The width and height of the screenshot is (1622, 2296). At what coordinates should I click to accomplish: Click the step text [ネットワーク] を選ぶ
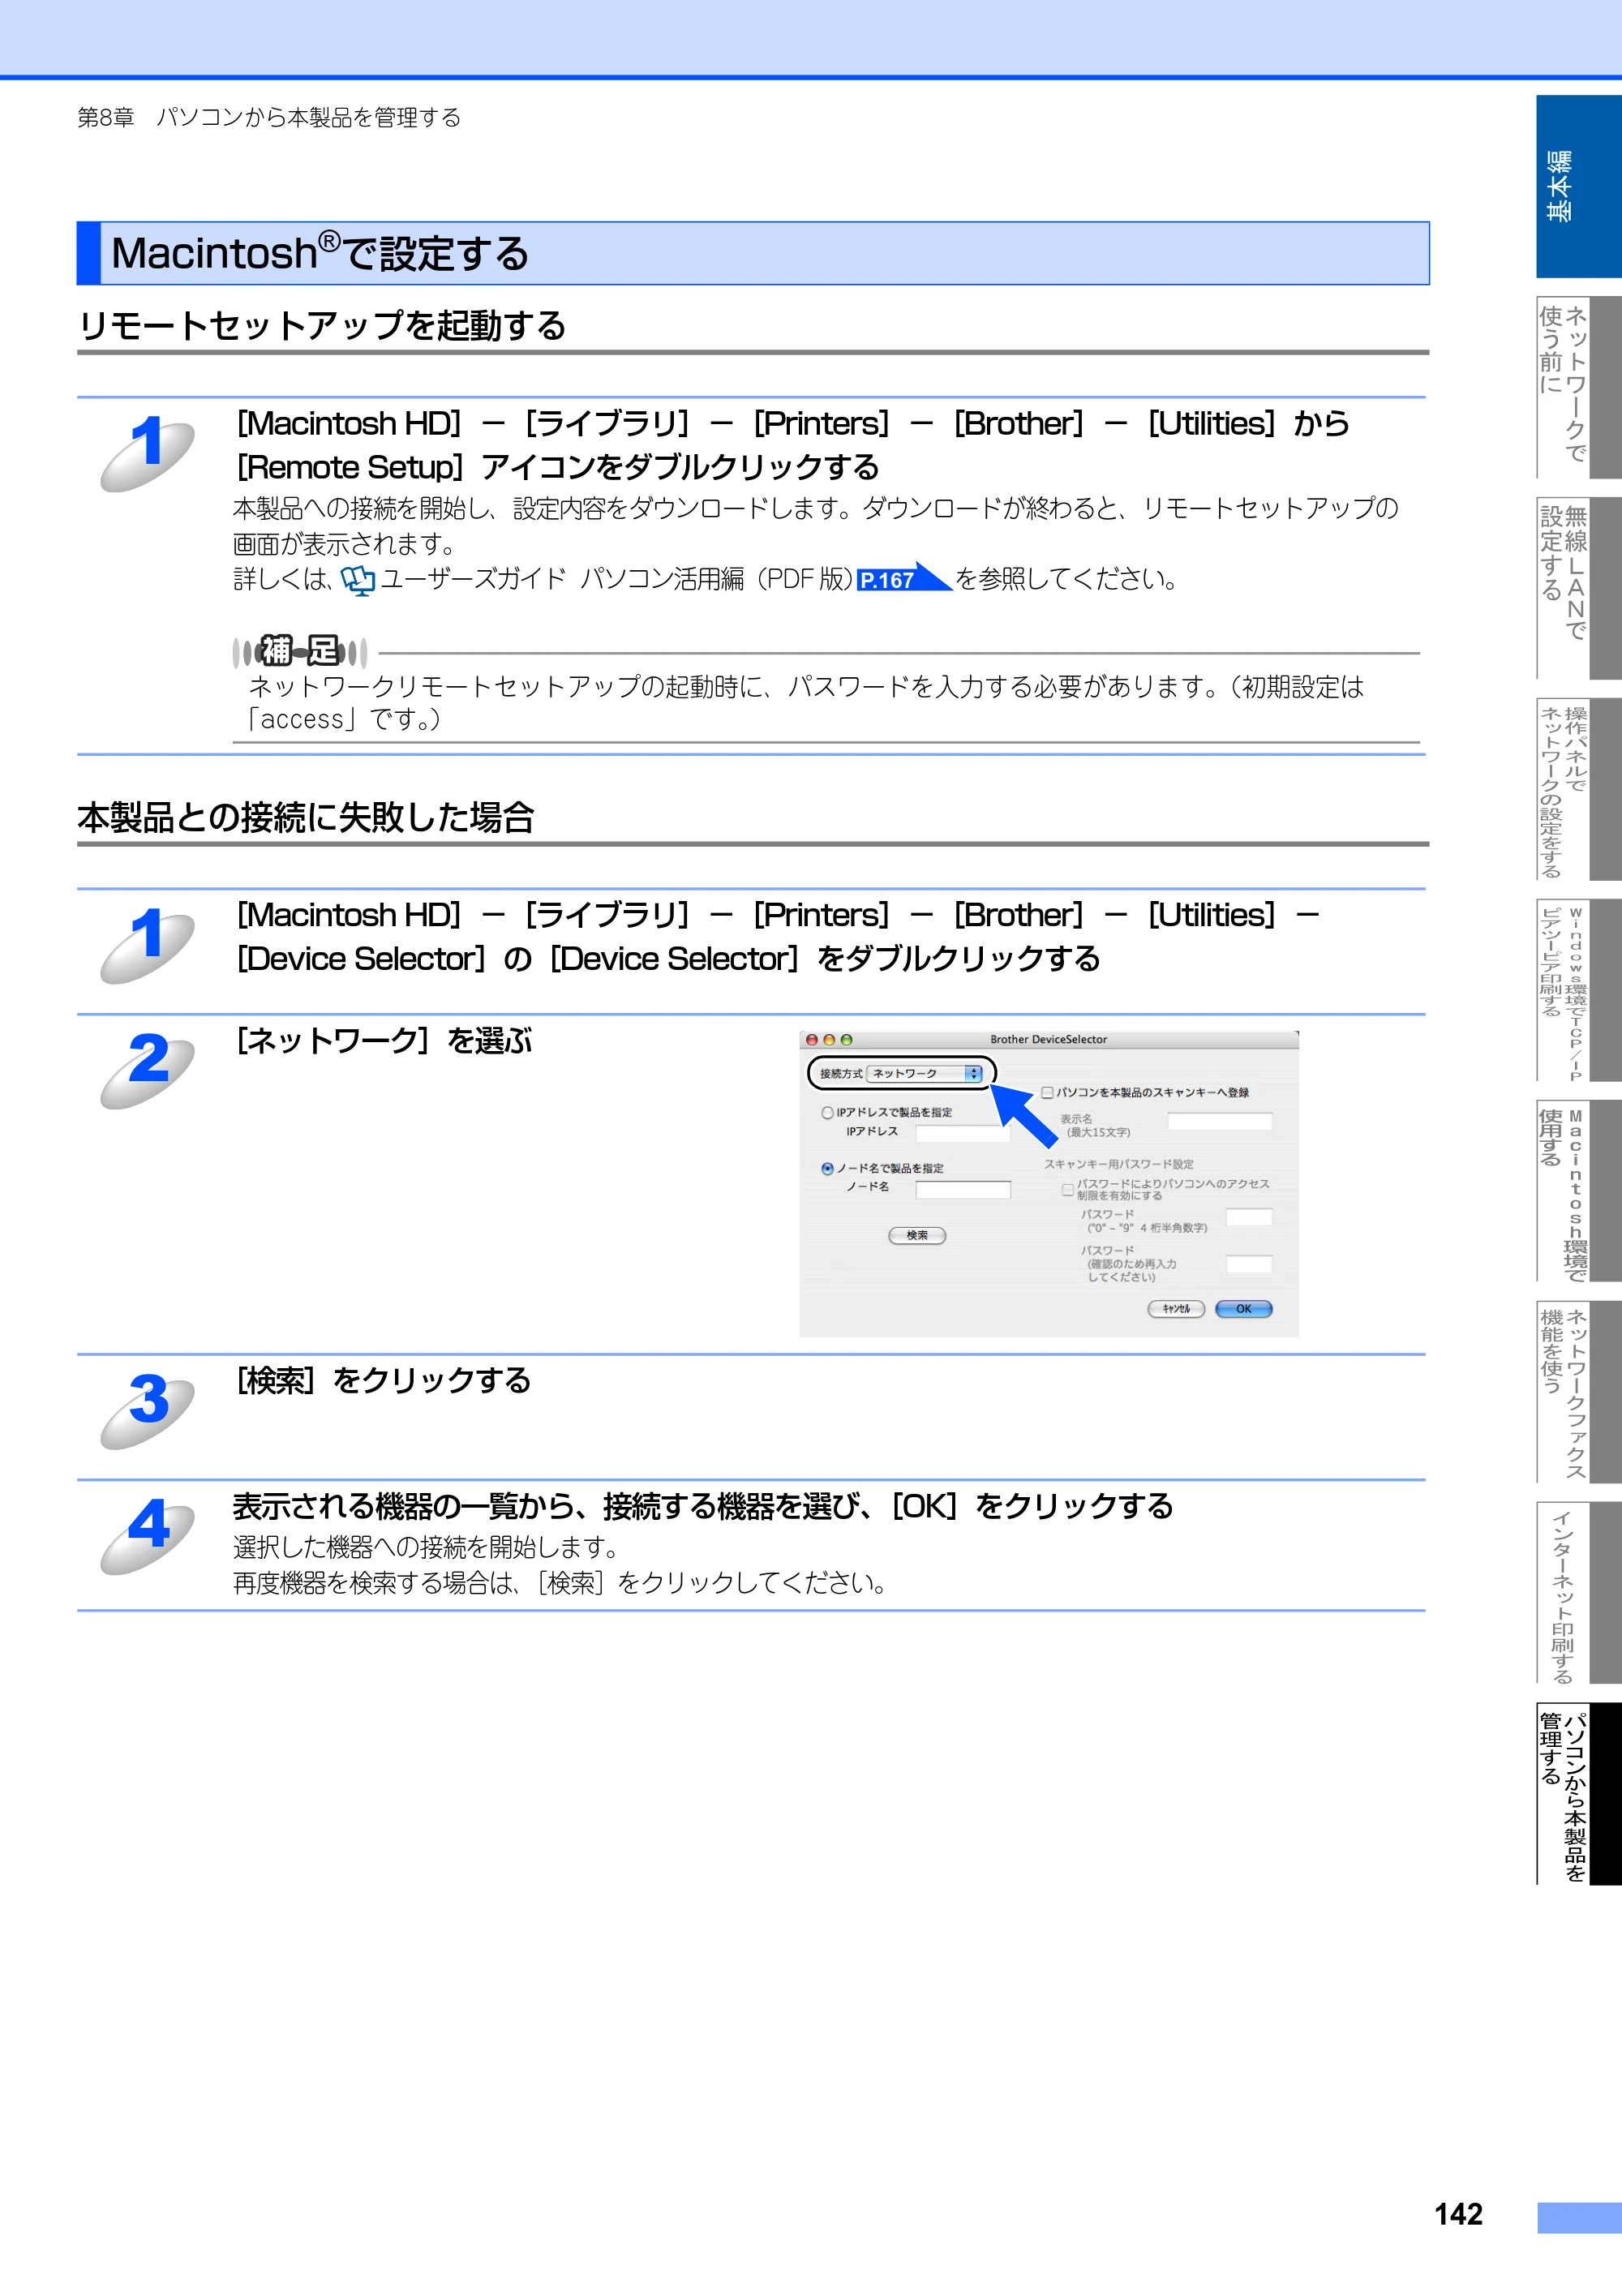click(x=383, y=1041)
